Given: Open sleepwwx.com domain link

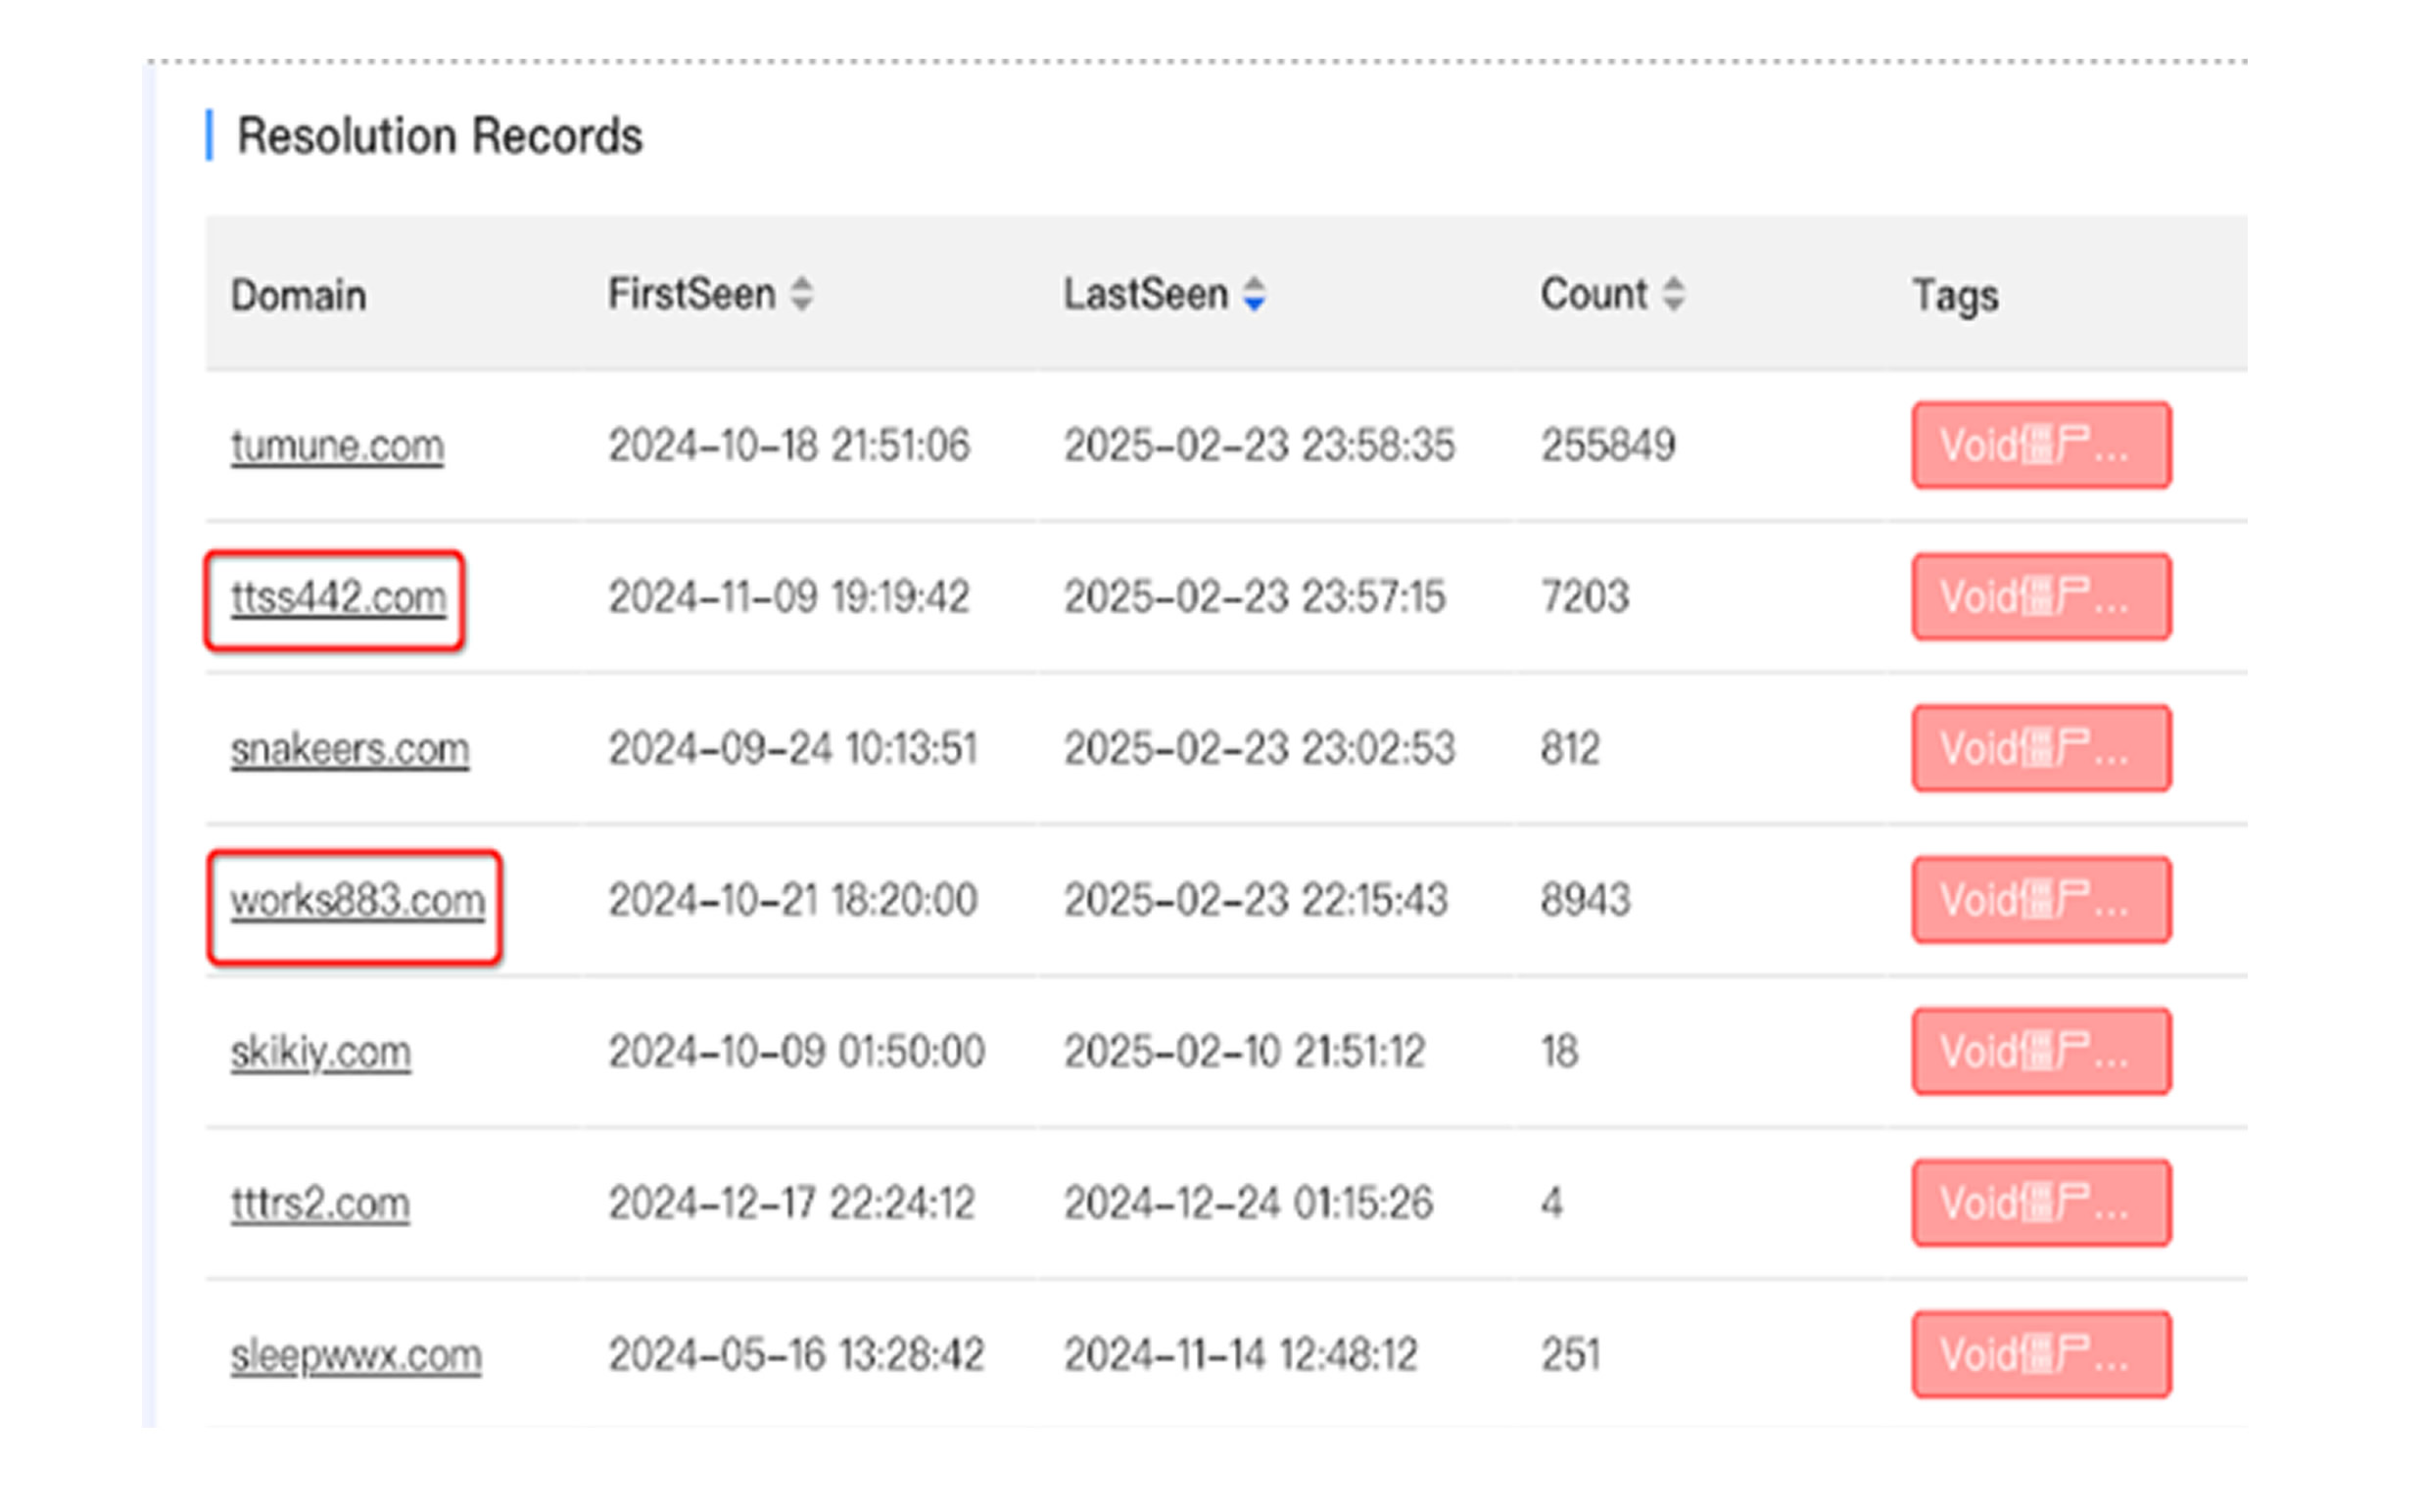Looking at the screenshot, I should tap(356, 1355).
